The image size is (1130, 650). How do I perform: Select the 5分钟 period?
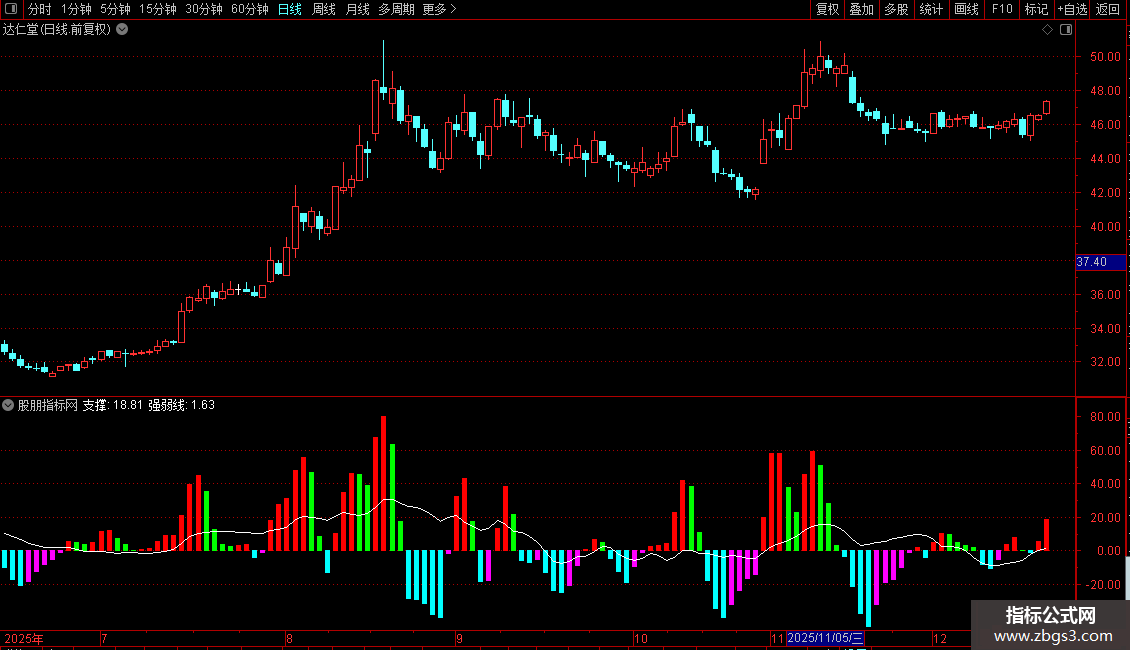click(115, 9)
